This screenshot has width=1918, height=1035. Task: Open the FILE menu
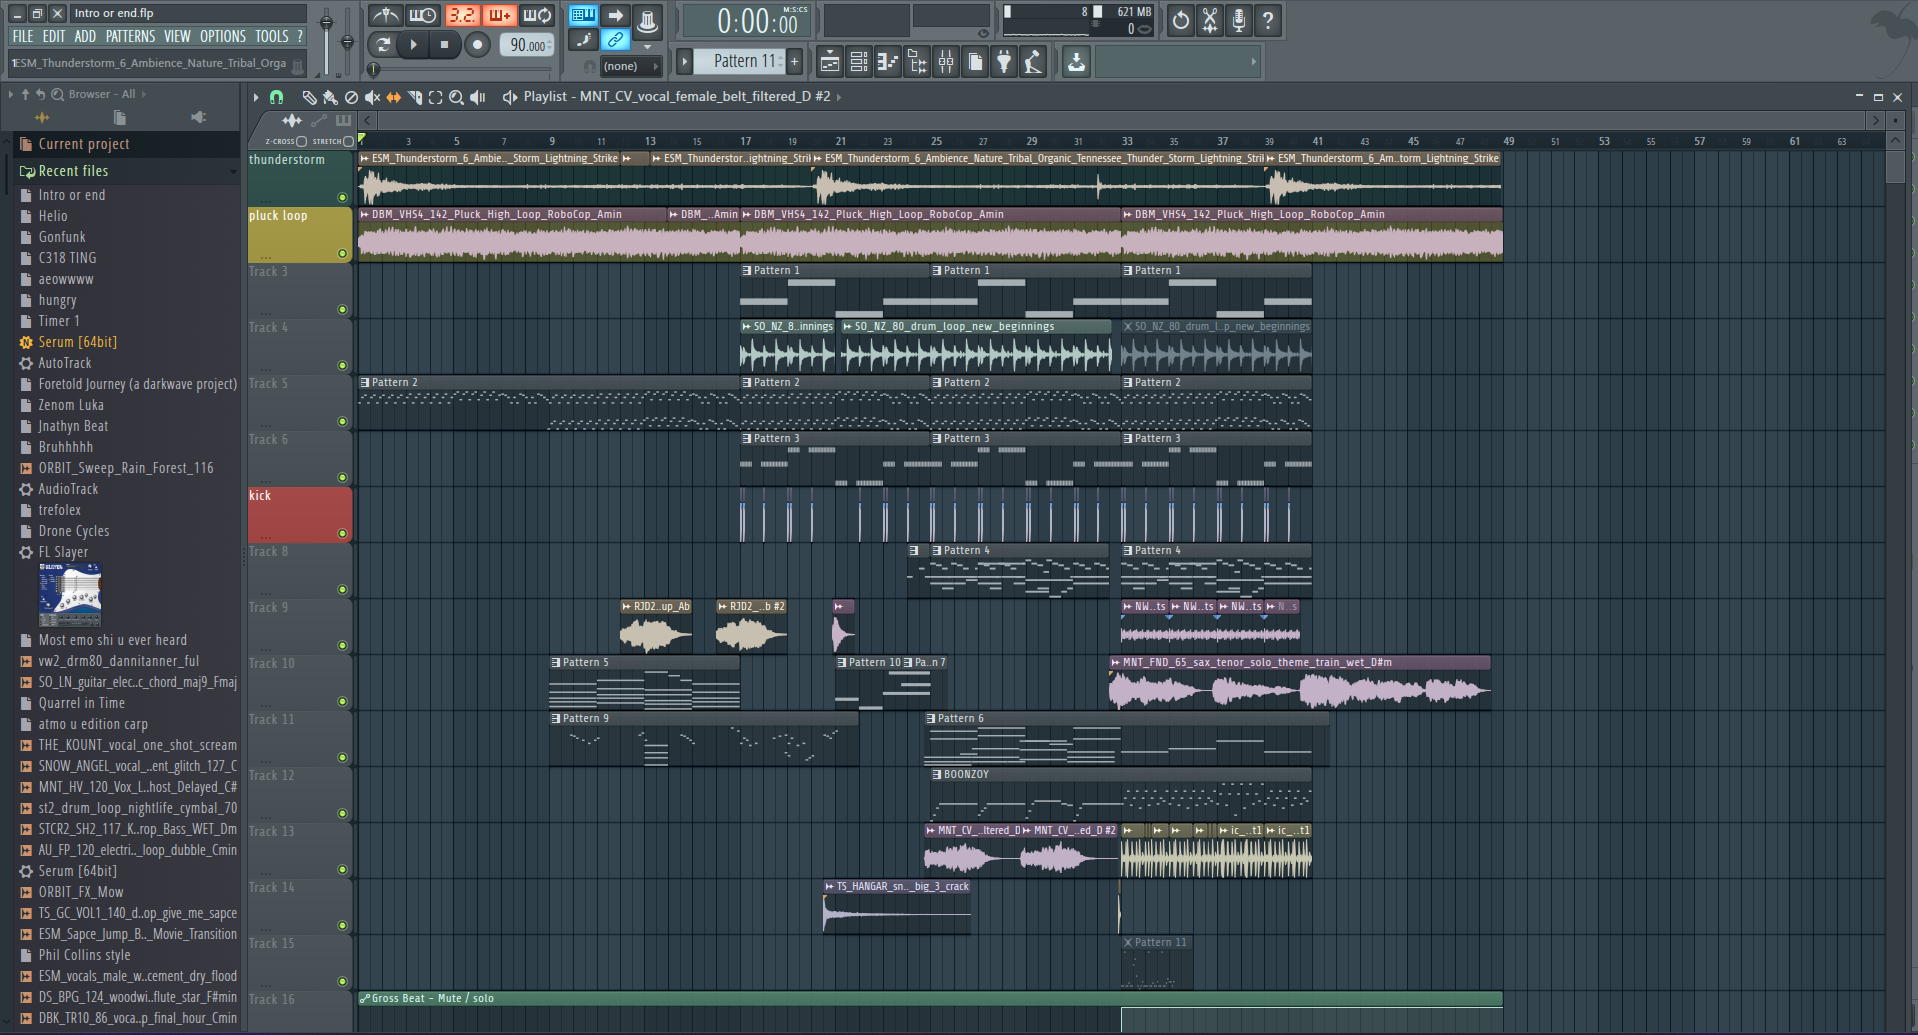[23, 36]
